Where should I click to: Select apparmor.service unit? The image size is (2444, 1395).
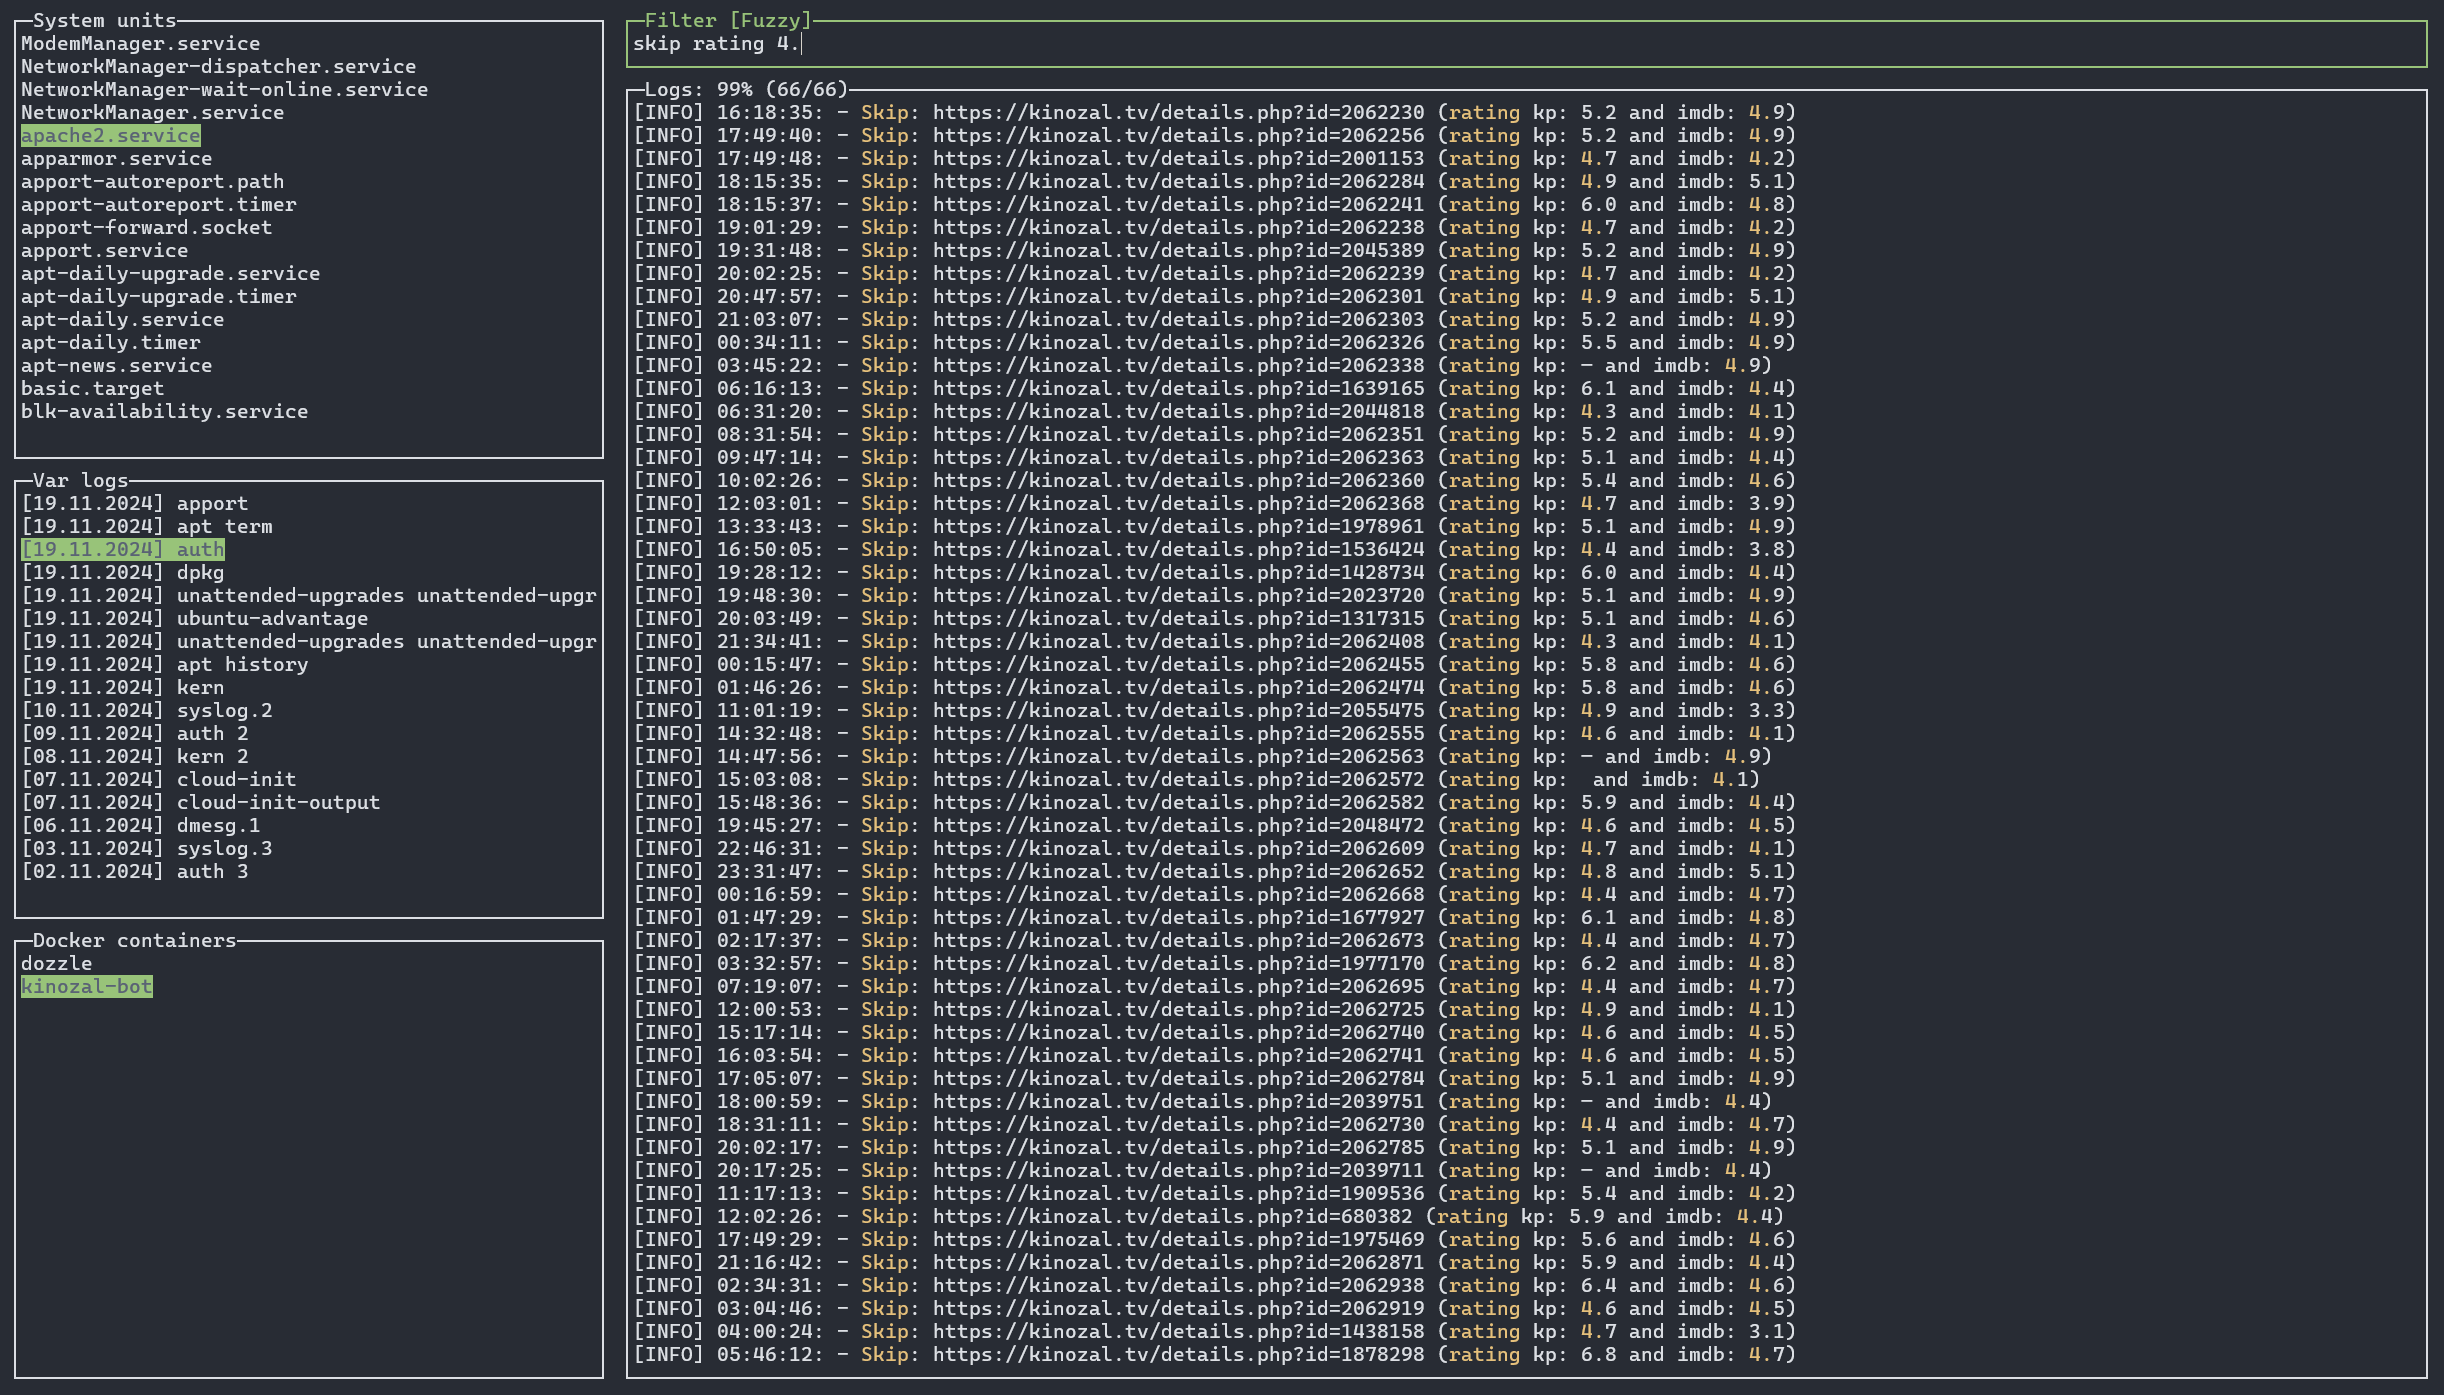click(x=116, y=158)
